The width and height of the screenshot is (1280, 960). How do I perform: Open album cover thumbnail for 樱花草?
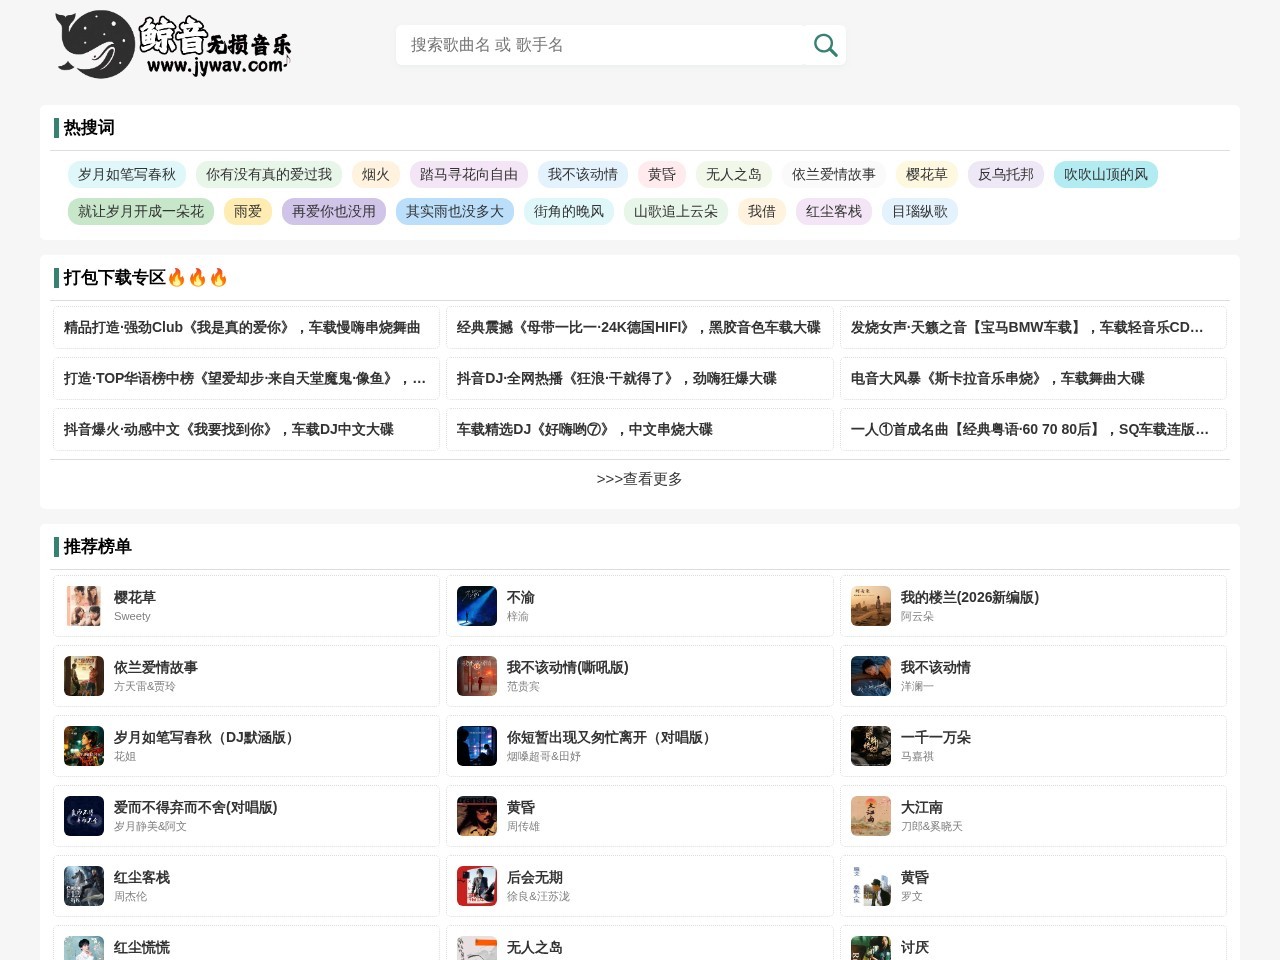pyautogui.click(x=84, y=606)
